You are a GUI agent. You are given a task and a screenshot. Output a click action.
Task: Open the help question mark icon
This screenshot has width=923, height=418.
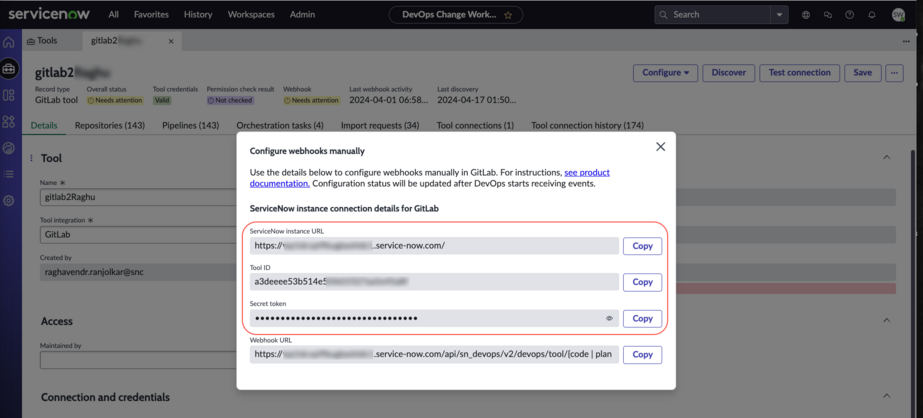point(849,15)
